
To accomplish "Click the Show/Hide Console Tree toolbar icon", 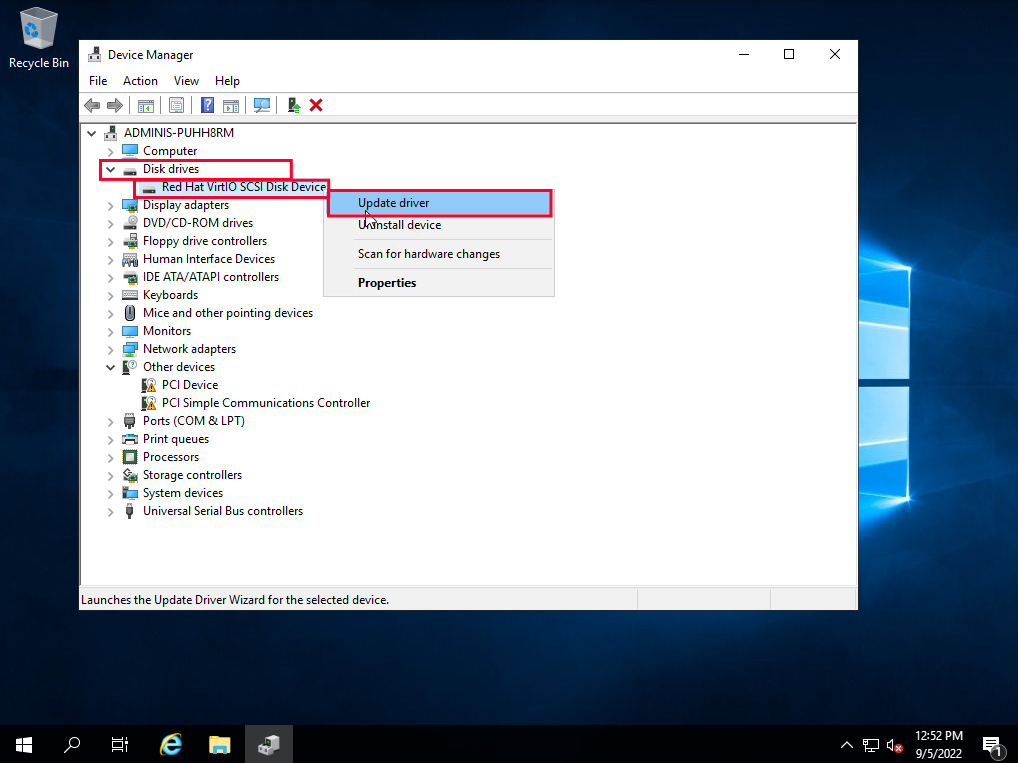I will click(146, 105).
